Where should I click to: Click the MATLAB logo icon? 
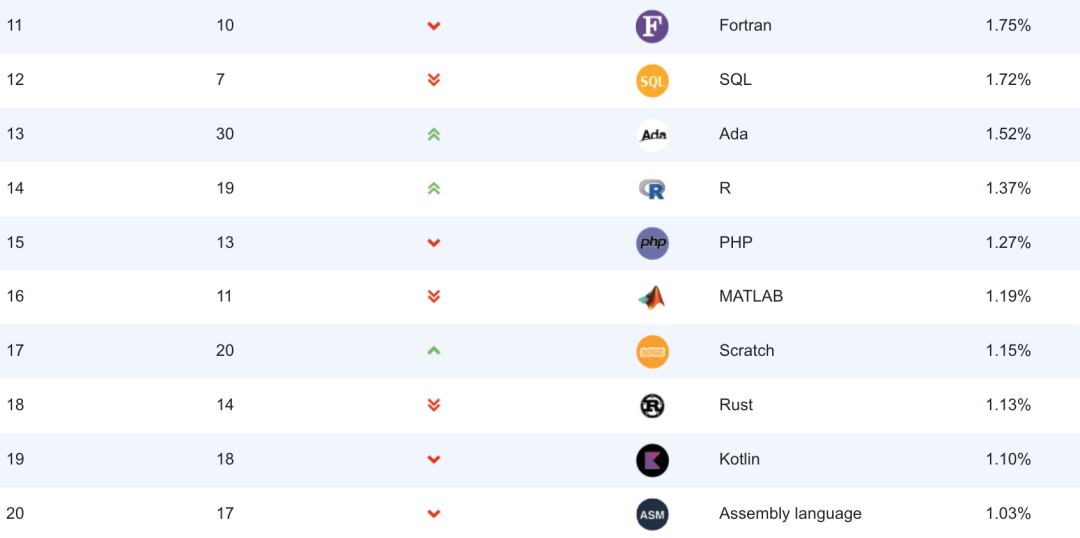652,297
